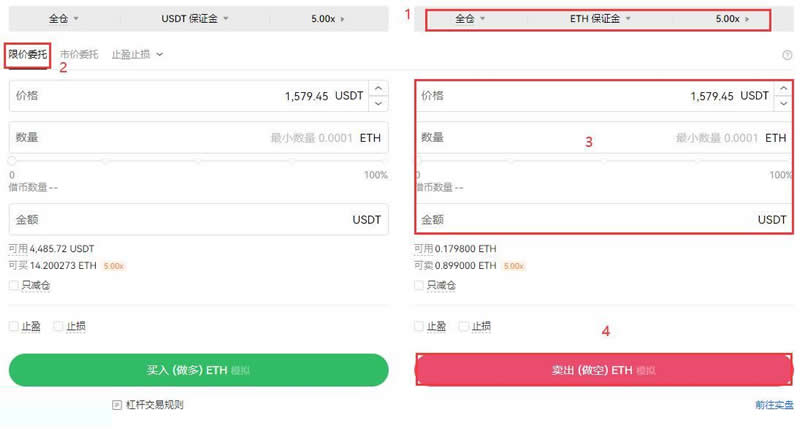800x429 pixels.
Task: Tick the 止损 checkbox on sell side
Action: pos(464,326)
